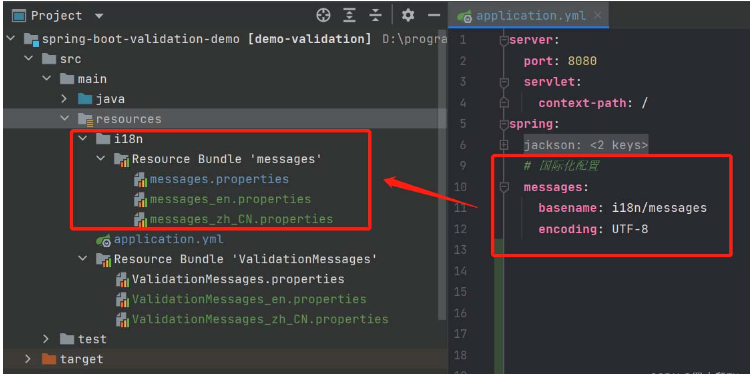Click the src folder icon
This screenshot has height=374, width=754.
(49, 59)
